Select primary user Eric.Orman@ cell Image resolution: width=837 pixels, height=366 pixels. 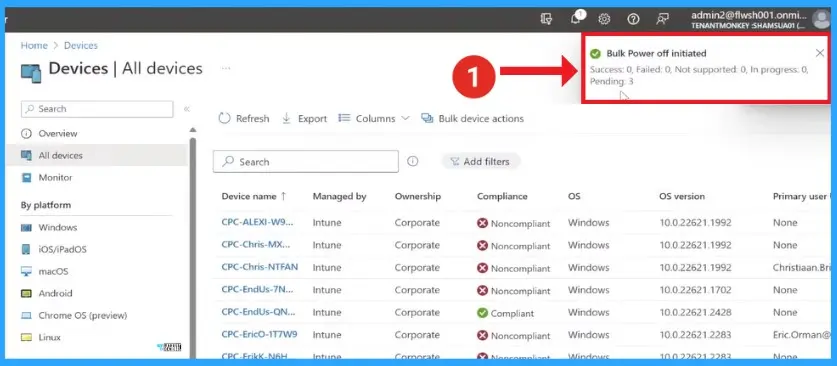tap(802, 335)
